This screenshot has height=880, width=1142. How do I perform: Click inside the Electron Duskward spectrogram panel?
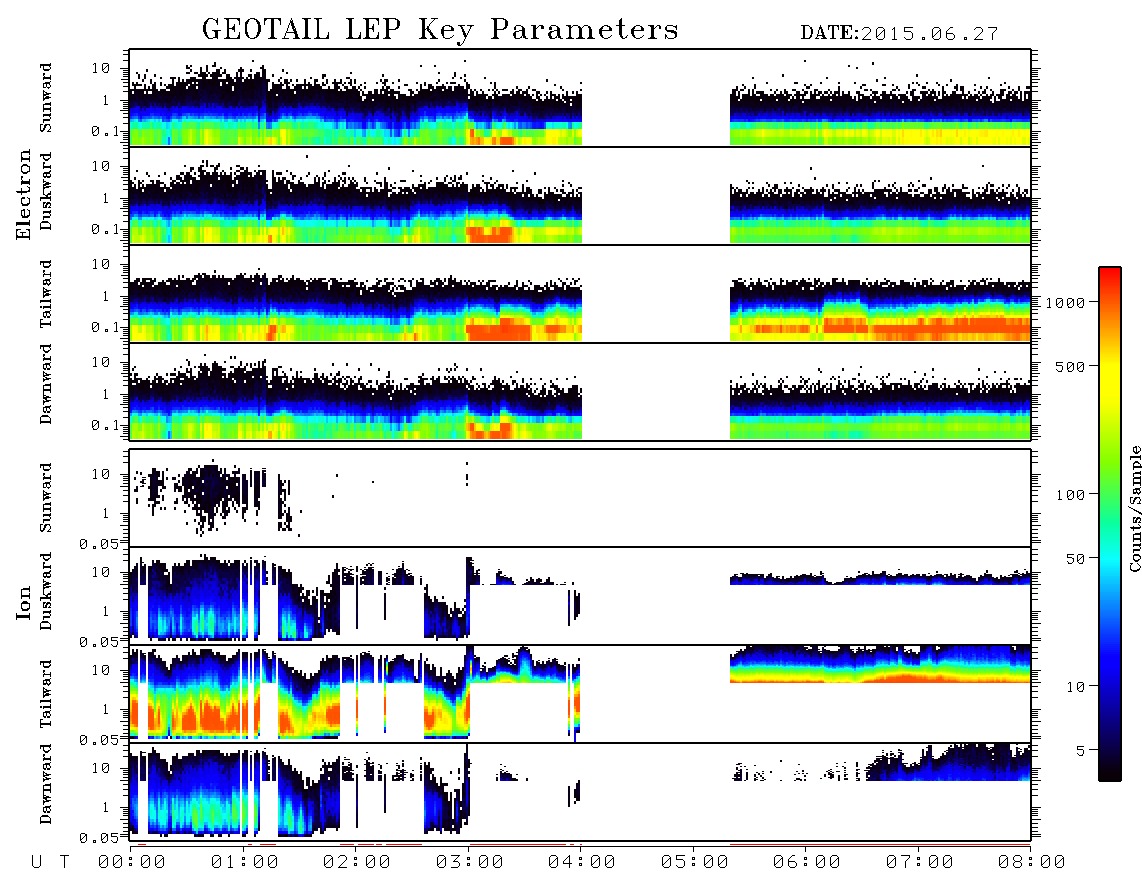coord(580,195)
